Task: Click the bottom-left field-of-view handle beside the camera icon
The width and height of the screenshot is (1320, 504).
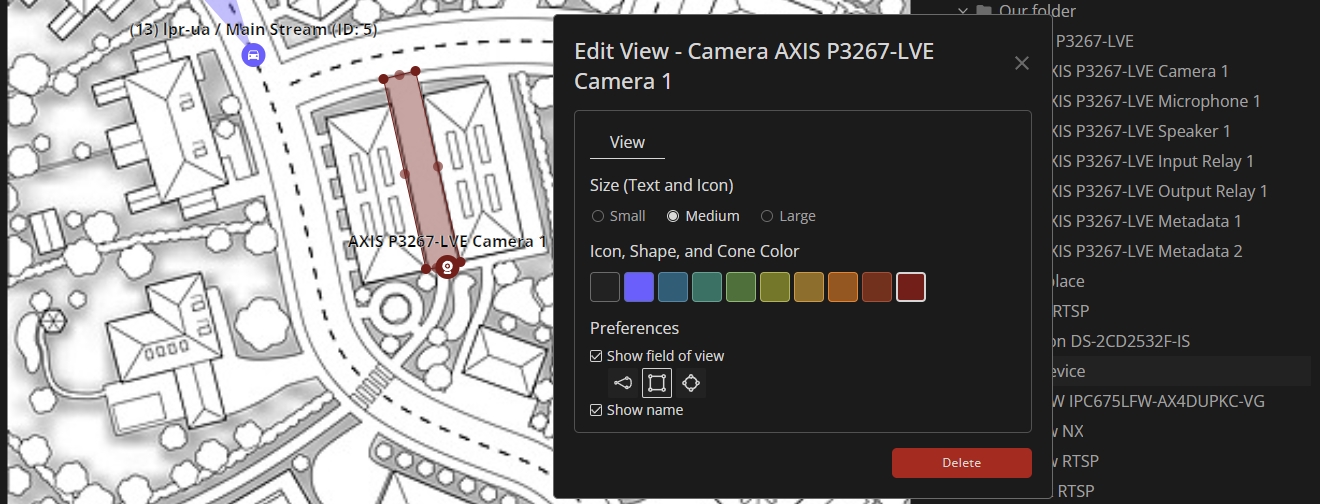Action: (426, 268)
